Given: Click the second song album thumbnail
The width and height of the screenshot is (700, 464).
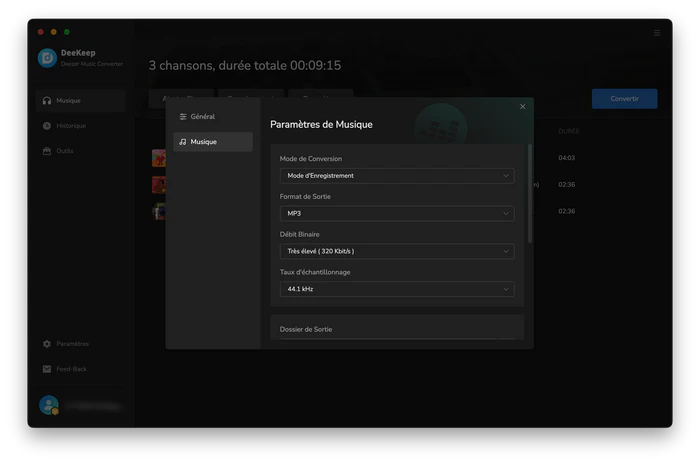Looking at the screenshot, I should (159, 185).
